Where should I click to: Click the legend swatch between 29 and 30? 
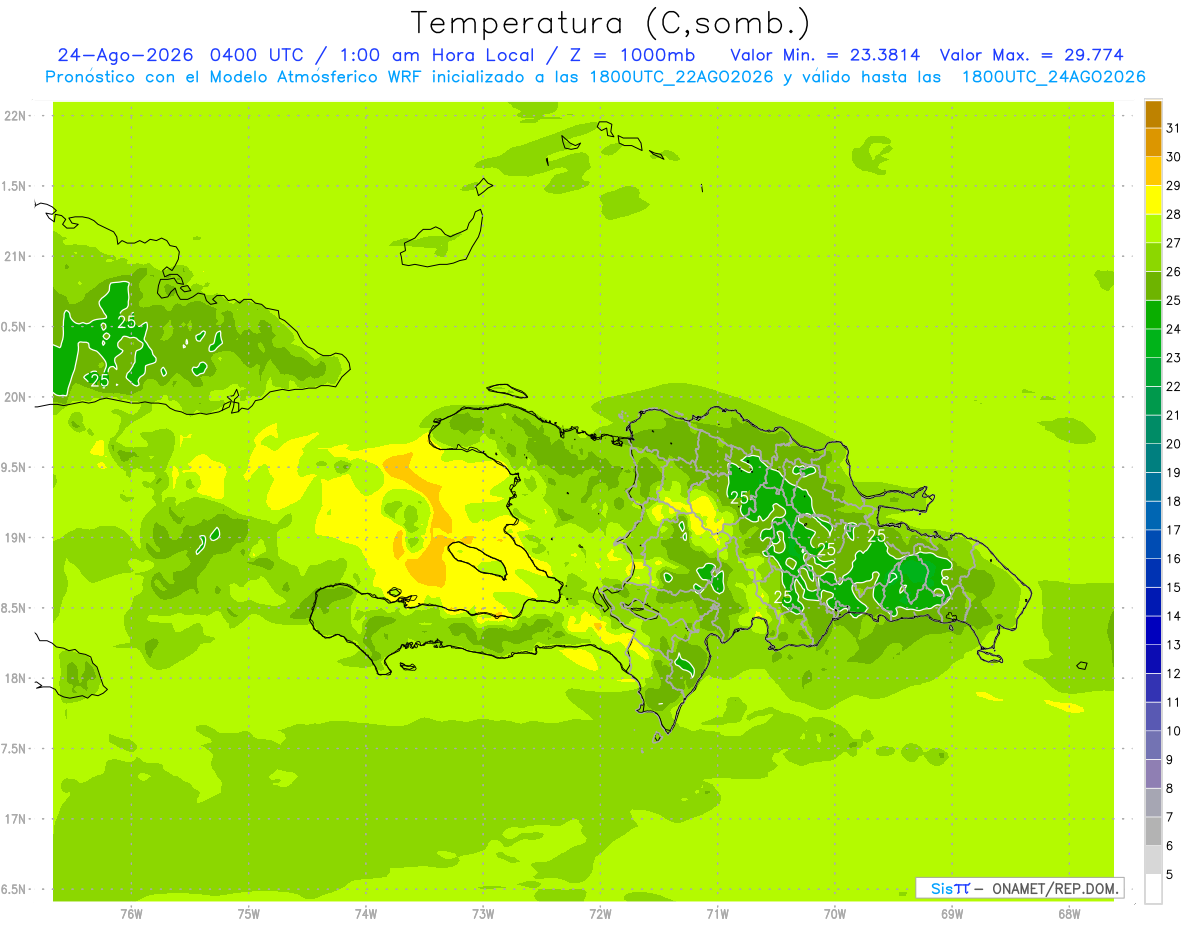(x=1153, y=171)
